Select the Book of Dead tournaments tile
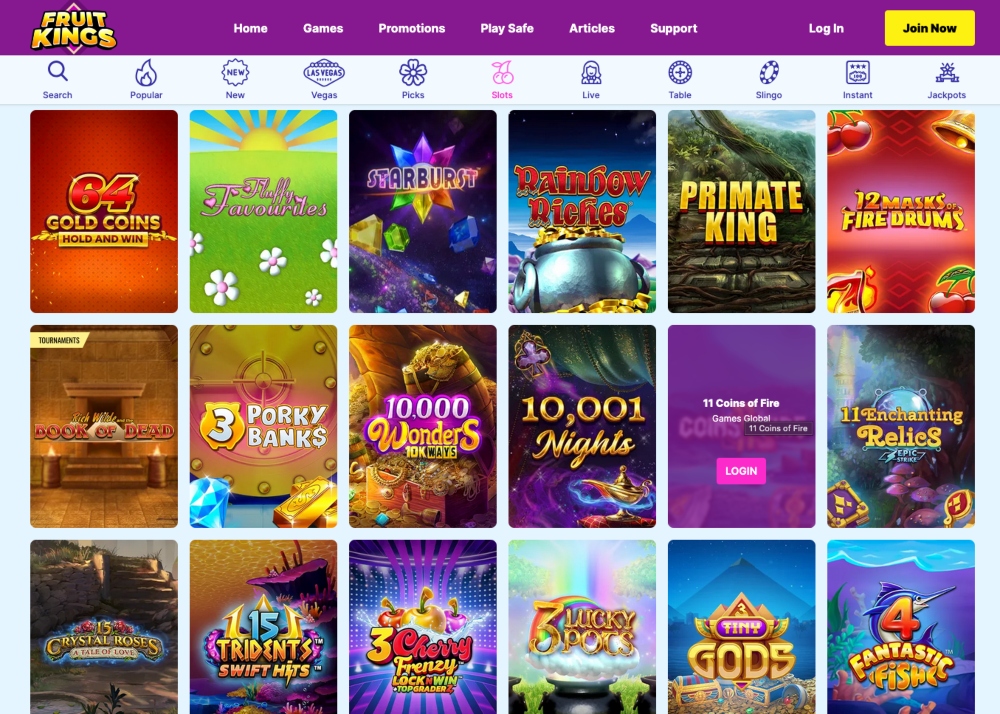The height and width of the screenshot is (714, 1000). [104, 426]
